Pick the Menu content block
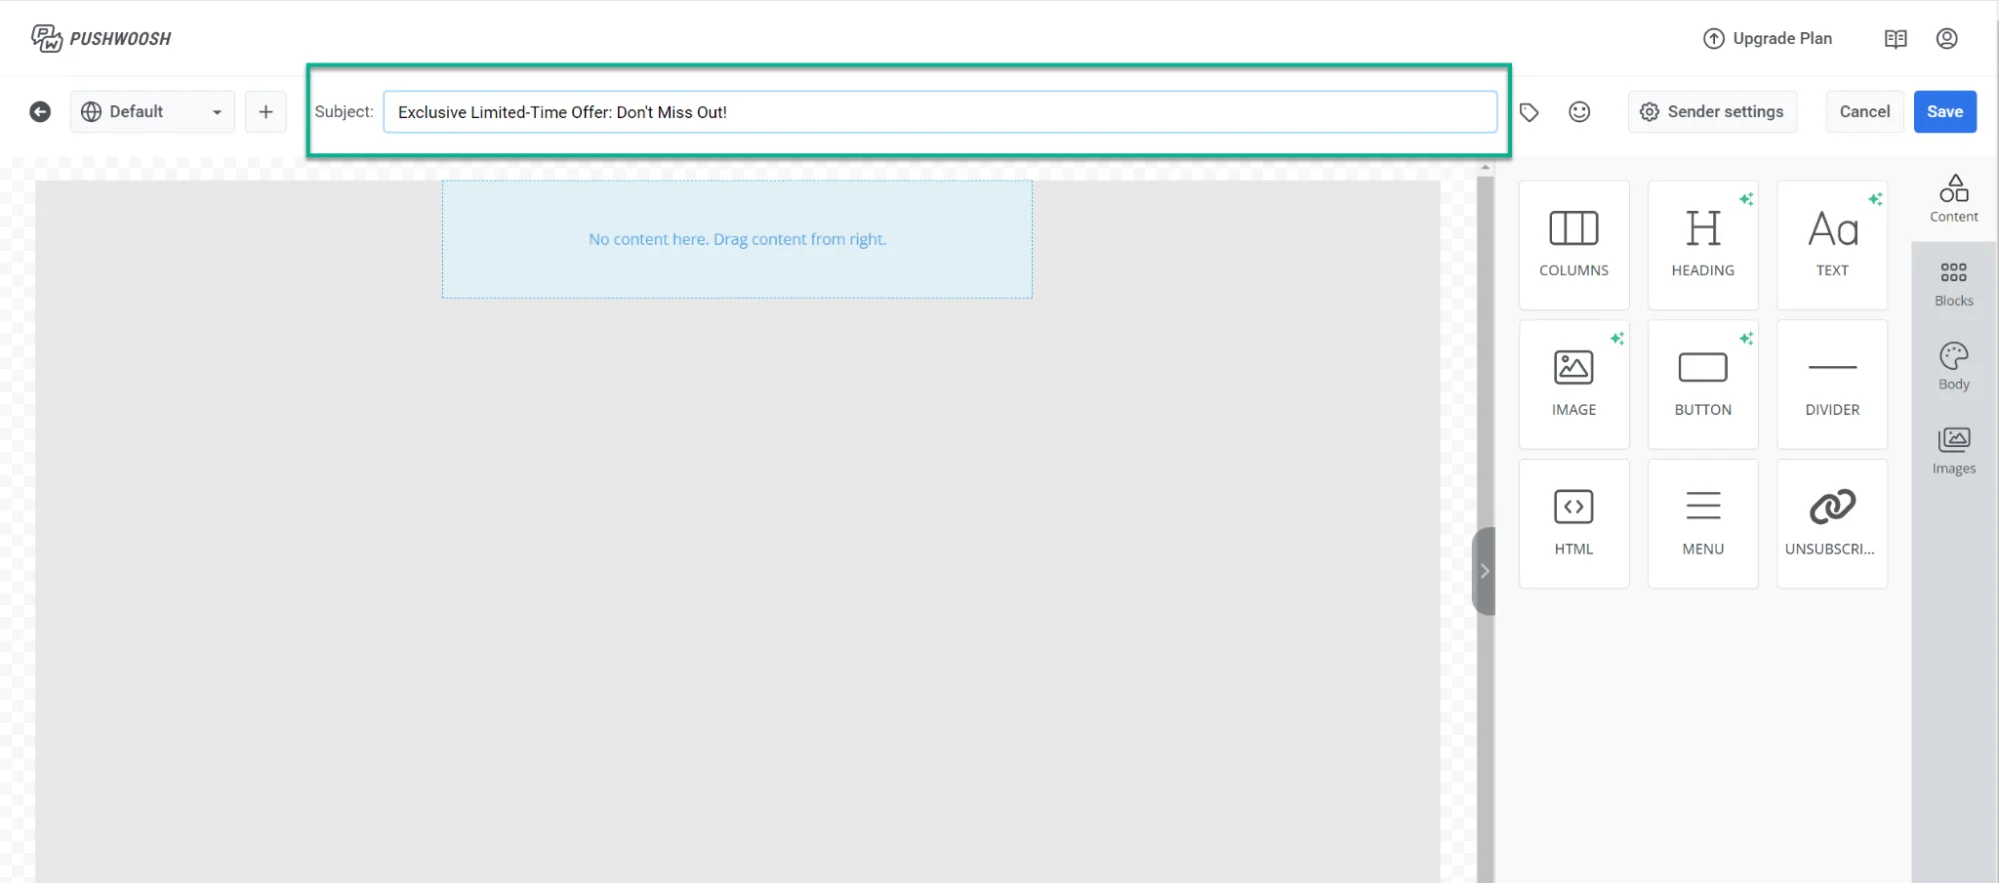Screen dimensions: 1999x884 click(1702, 522)
